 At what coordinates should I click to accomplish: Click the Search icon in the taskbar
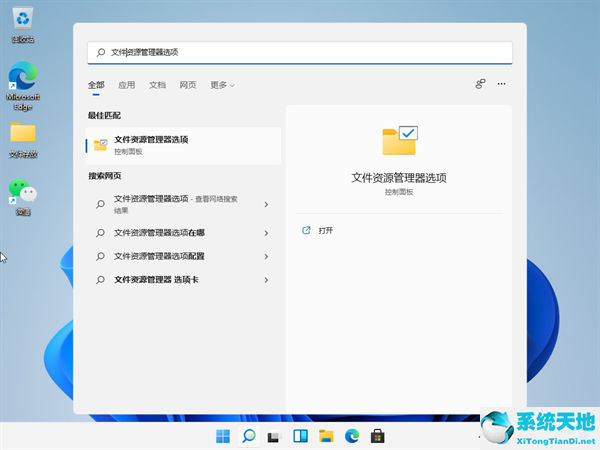[249, 436]
